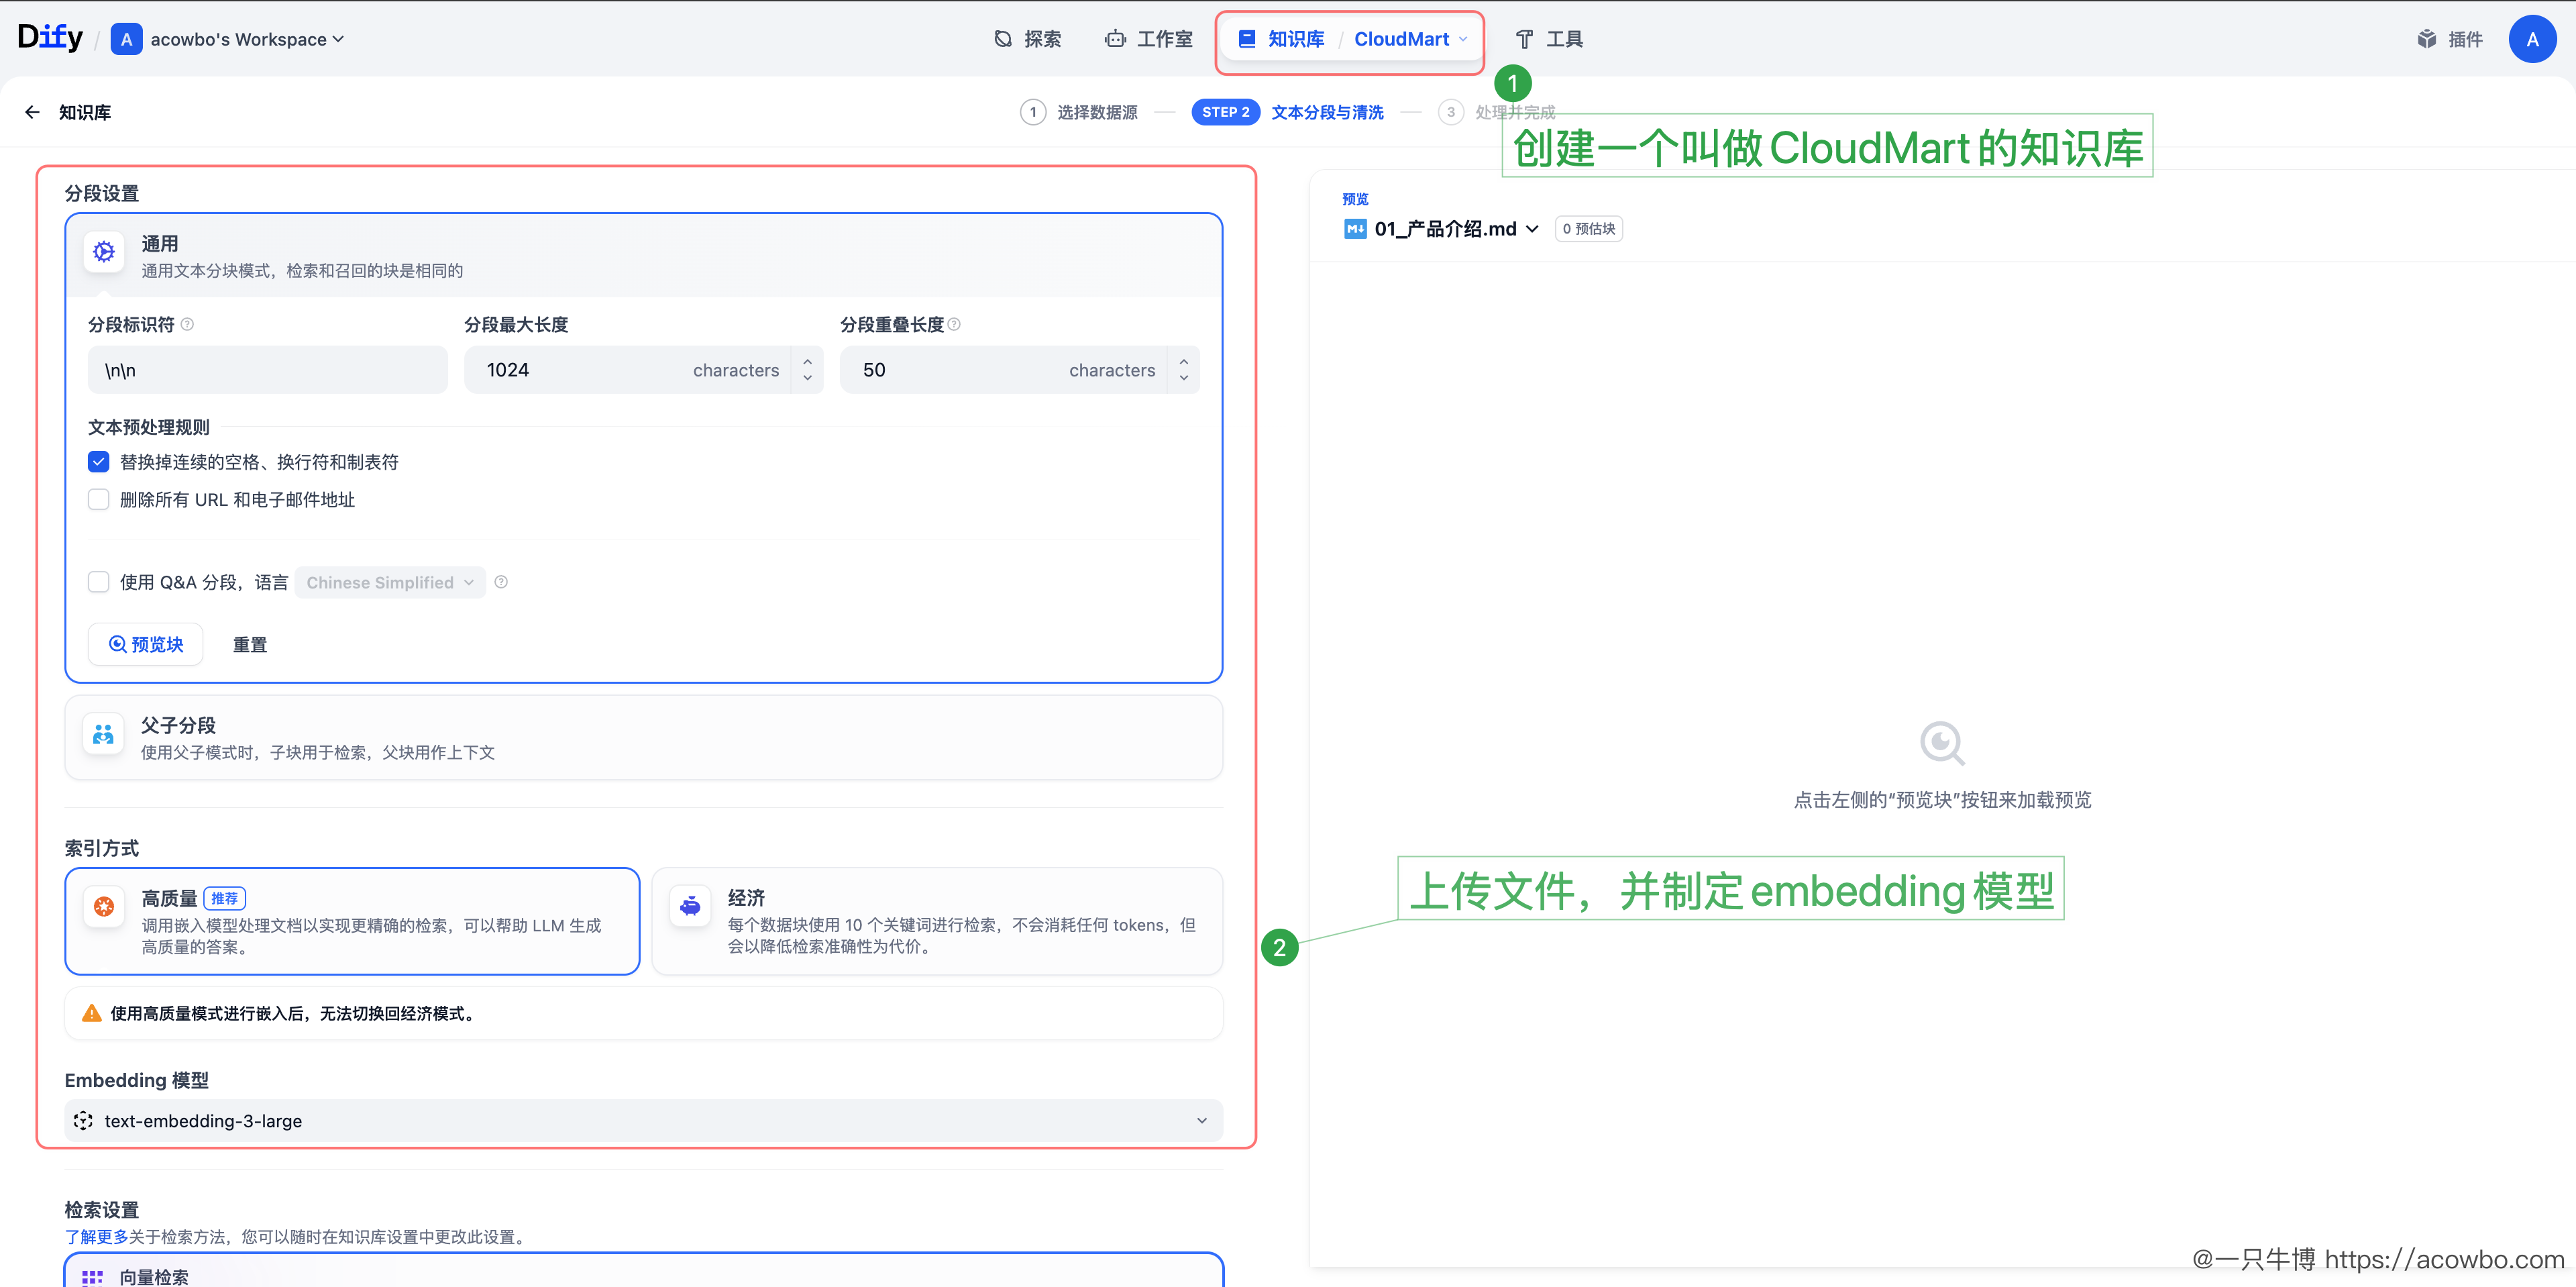The height and width of the screenshot is (1287, 2576).
Task: Select 父子分段 chunk mode
Action: pyautogui.click(x=643, y=737)
